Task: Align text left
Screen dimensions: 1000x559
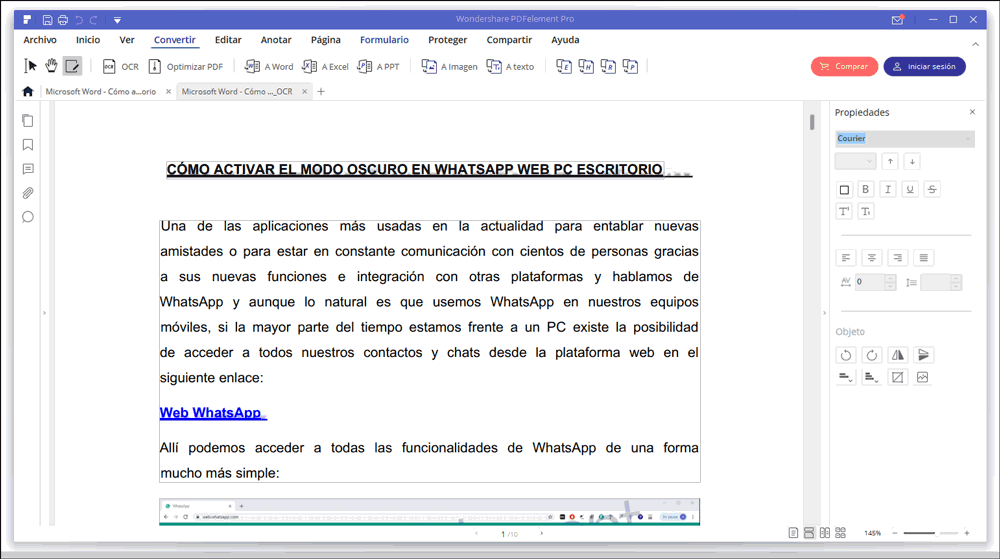Action: coord(846,258)
